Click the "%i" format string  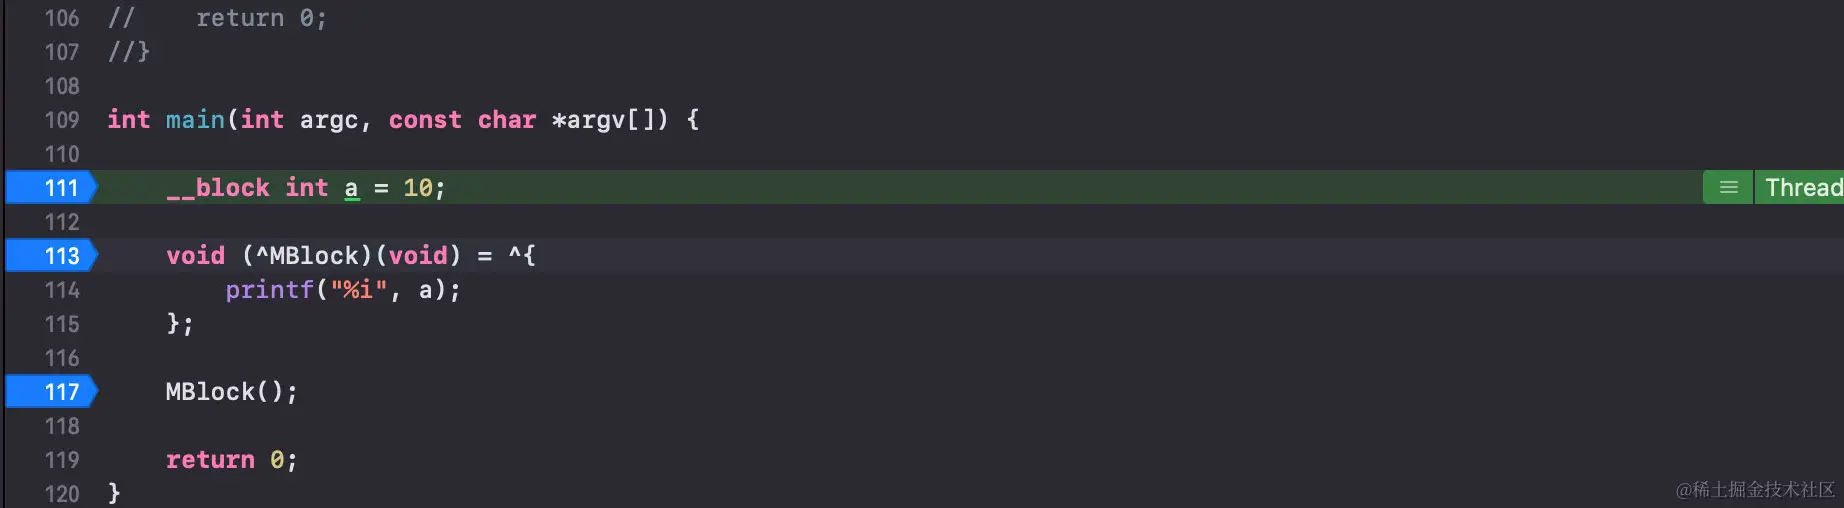(x=359, y=290)
